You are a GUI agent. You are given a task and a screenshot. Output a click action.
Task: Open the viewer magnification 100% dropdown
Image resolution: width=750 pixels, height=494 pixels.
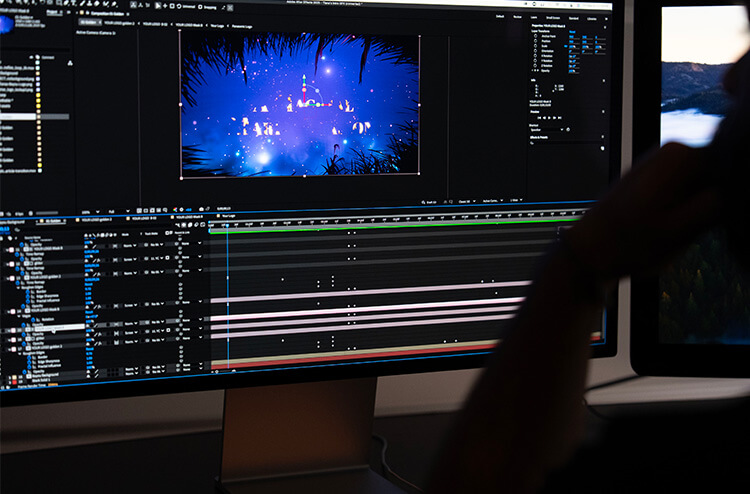90,212
